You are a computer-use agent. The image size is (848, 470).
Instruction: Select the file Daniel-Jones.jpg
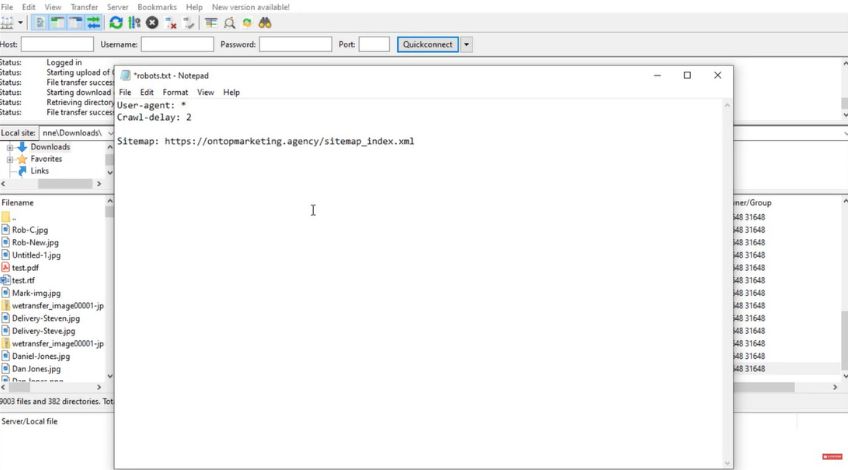click(41, 356)
